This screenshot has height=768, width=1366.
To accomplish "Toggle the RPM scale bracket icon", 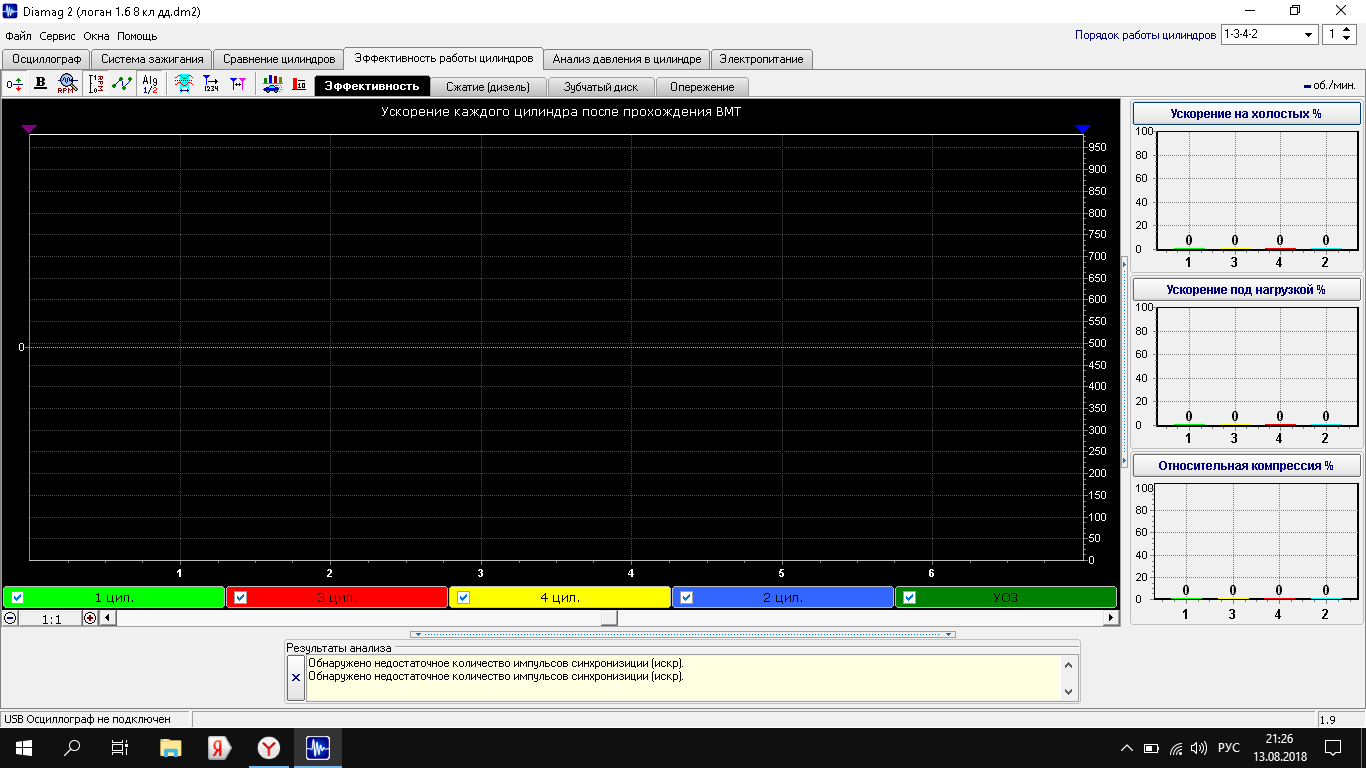I will point(96,84).
